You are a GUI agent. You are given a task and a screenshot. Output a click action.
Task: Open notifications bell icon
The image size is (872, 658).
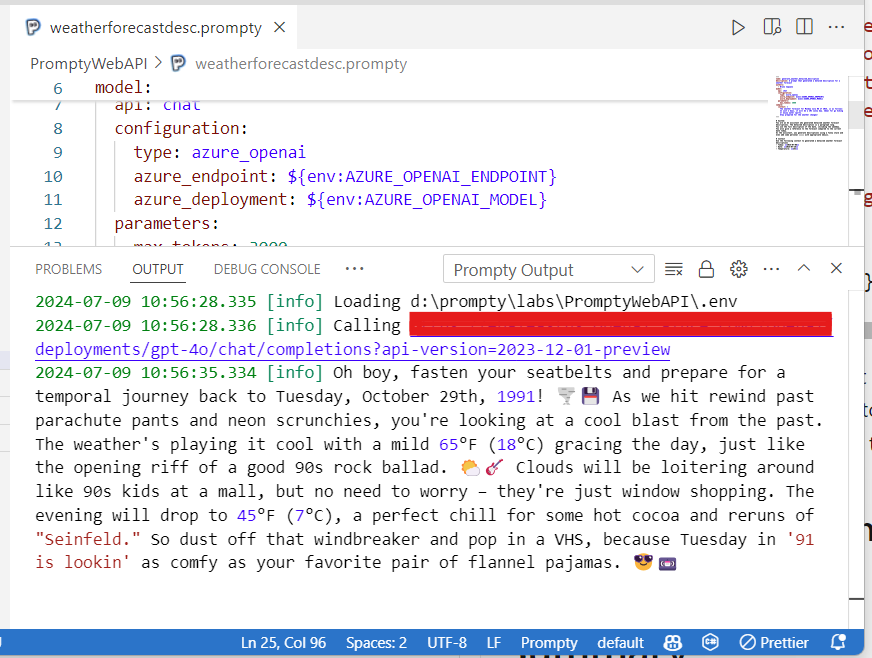pos(838,642)
